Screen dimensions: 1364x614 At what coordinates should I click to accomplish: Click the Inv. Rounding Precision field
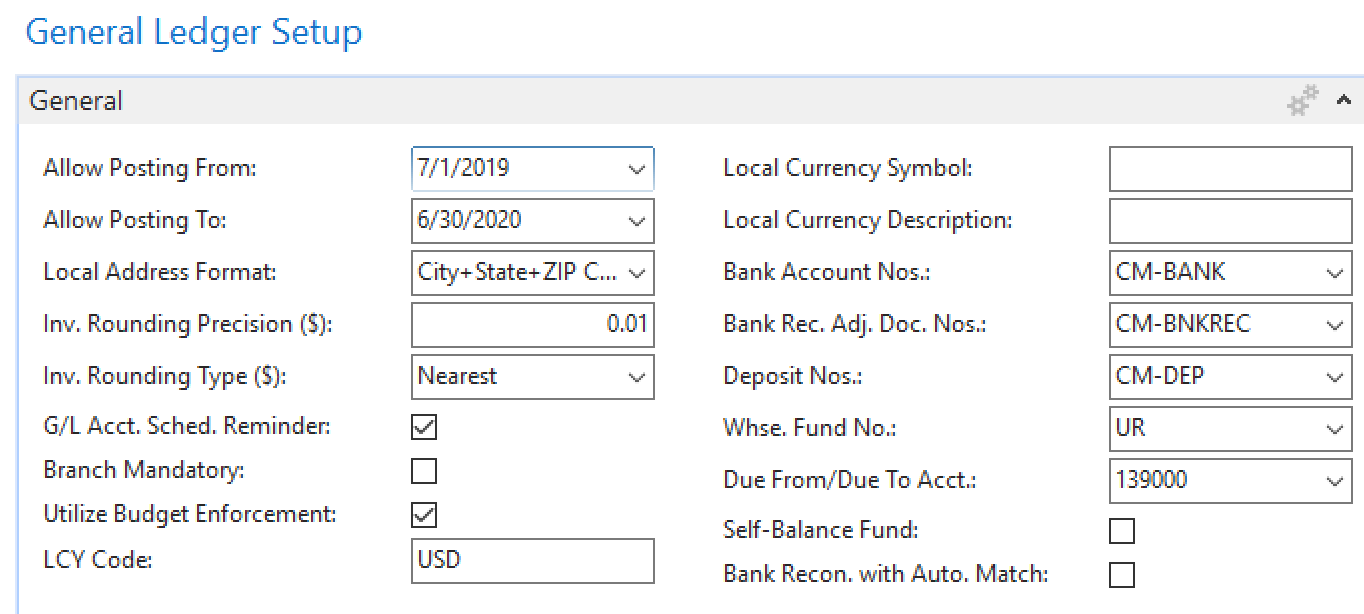[x=532, y=325]
